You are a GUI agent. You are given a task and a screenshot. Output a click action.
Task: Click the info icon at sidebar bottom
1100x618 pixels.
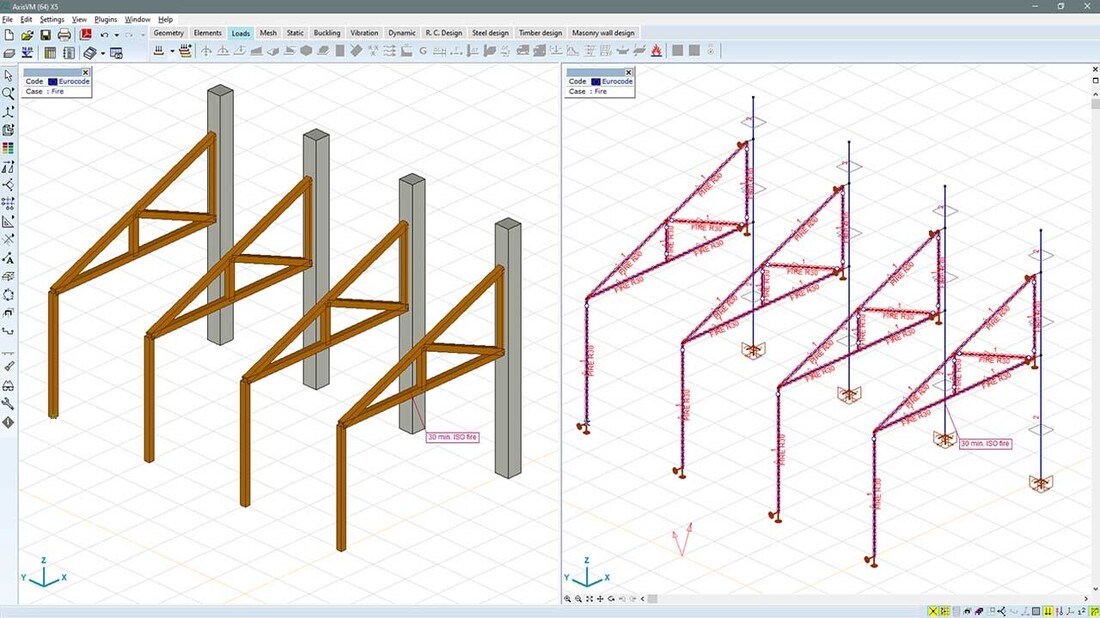pos(9,422)
